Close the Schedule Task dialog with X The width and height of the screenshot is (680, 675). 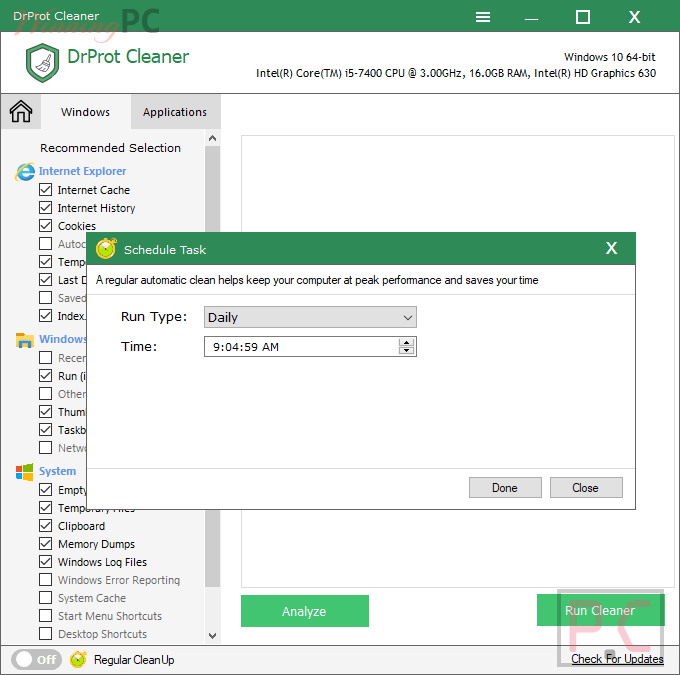[611, 248]
